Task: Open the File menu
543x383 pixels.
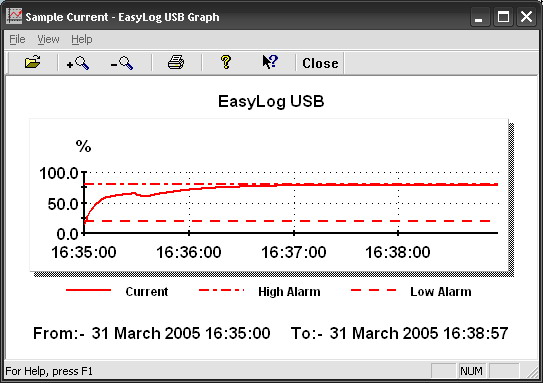Action: click(17, 39)
